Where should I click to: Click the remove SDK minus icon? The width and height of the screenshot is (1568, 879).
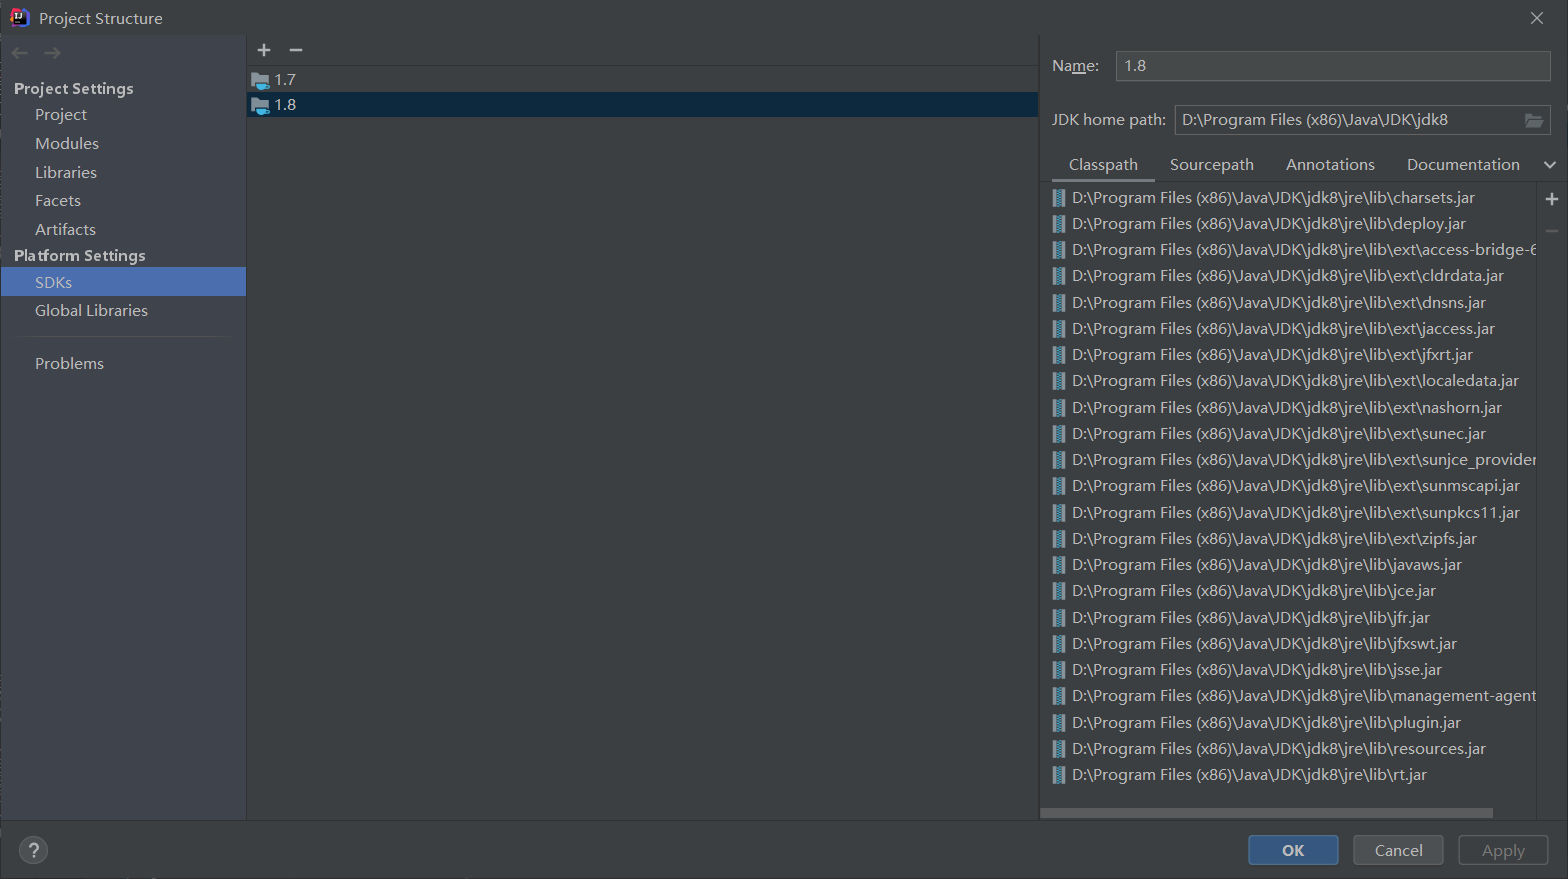(x=296, y=50)
